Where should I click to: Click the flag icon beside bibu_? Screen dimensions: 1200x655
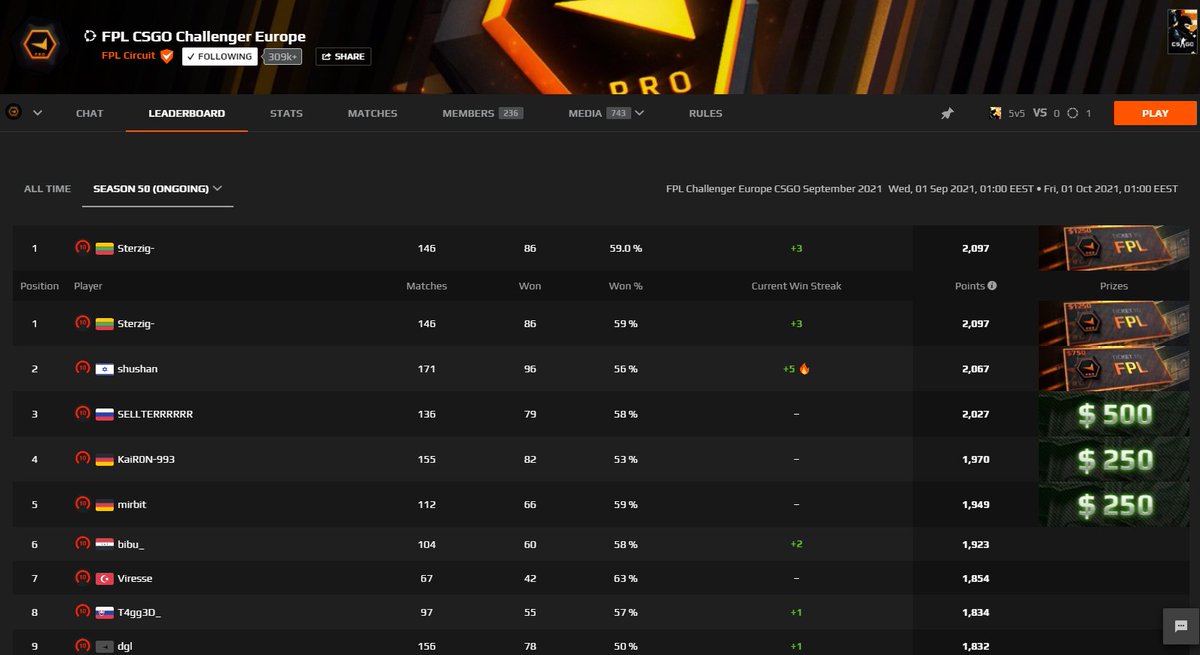(x=104, y=544)
